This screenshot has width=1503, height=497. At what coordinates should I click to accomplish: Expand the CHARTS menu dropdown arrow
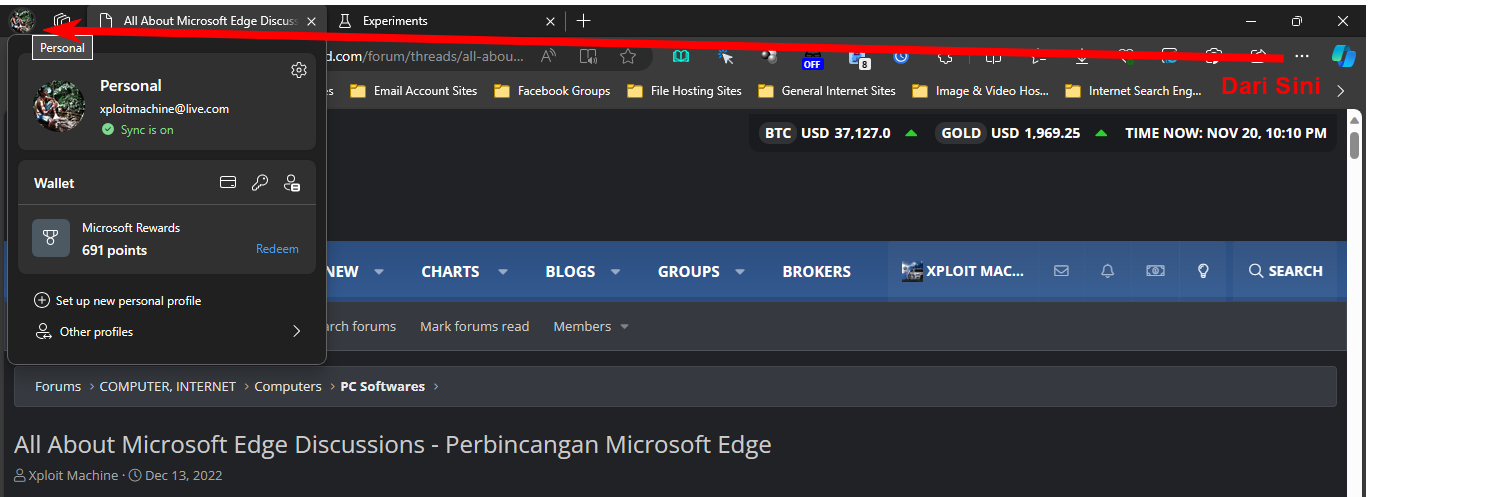click(x=503, y=272)
